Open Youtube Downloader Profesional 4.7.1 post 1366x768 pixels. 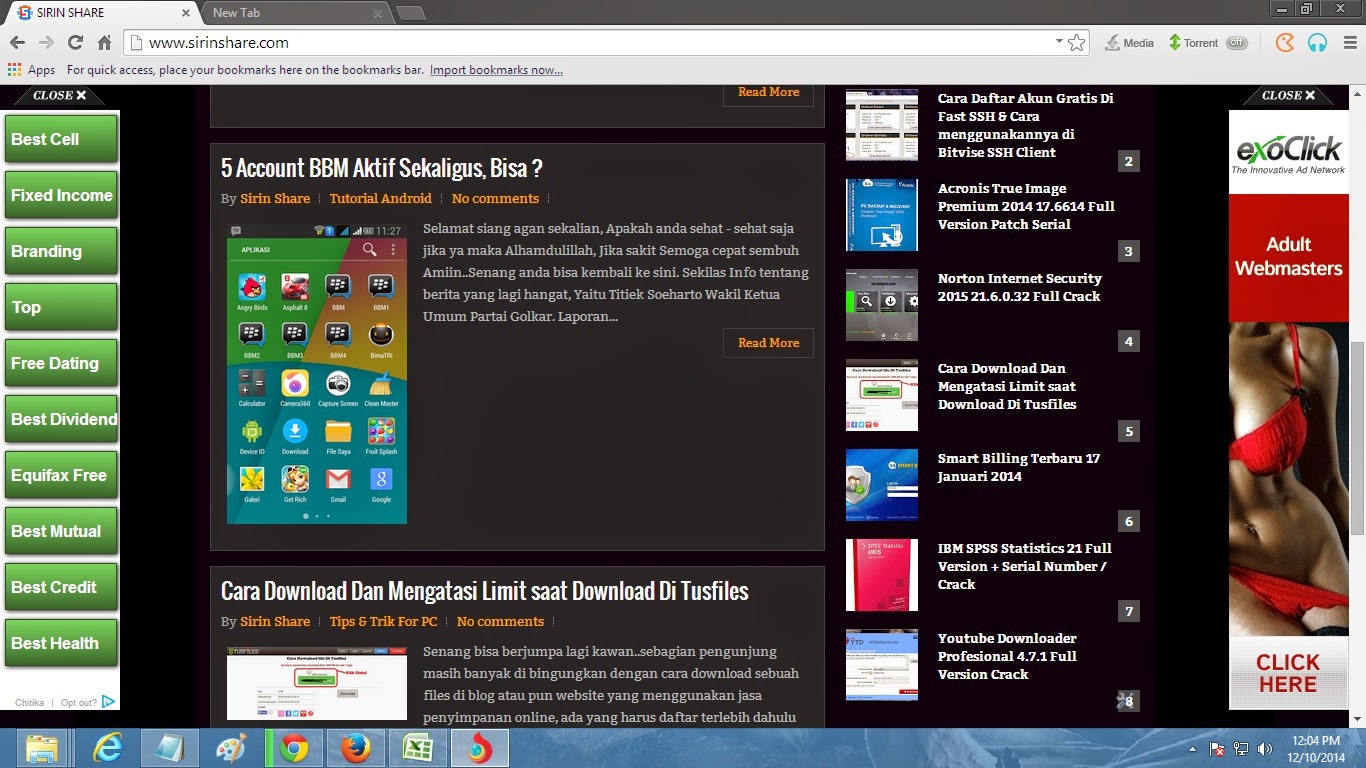(1007, 656)
